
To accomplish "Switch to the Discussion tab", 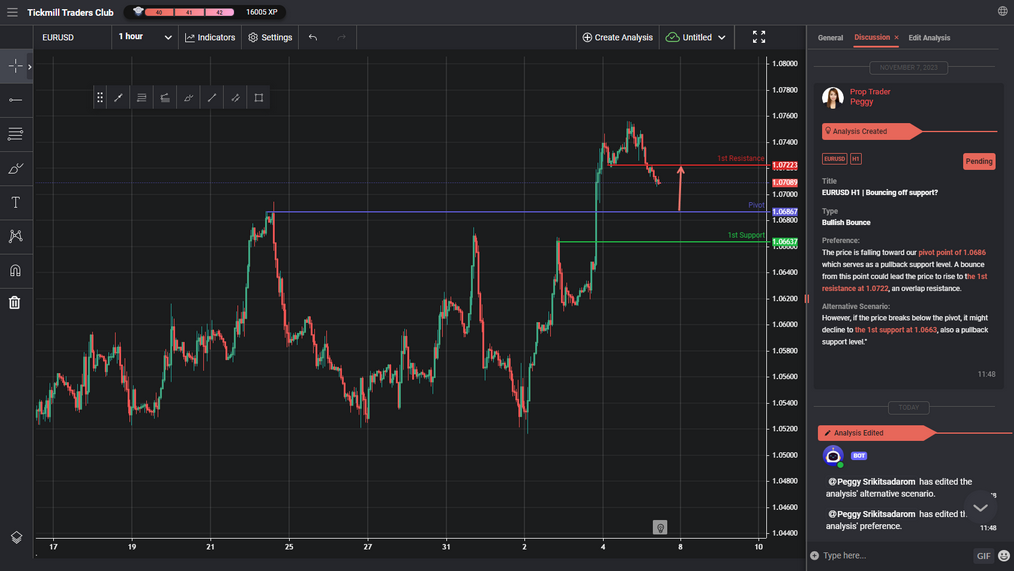I will pyautogui.click(x=872, y=37).
